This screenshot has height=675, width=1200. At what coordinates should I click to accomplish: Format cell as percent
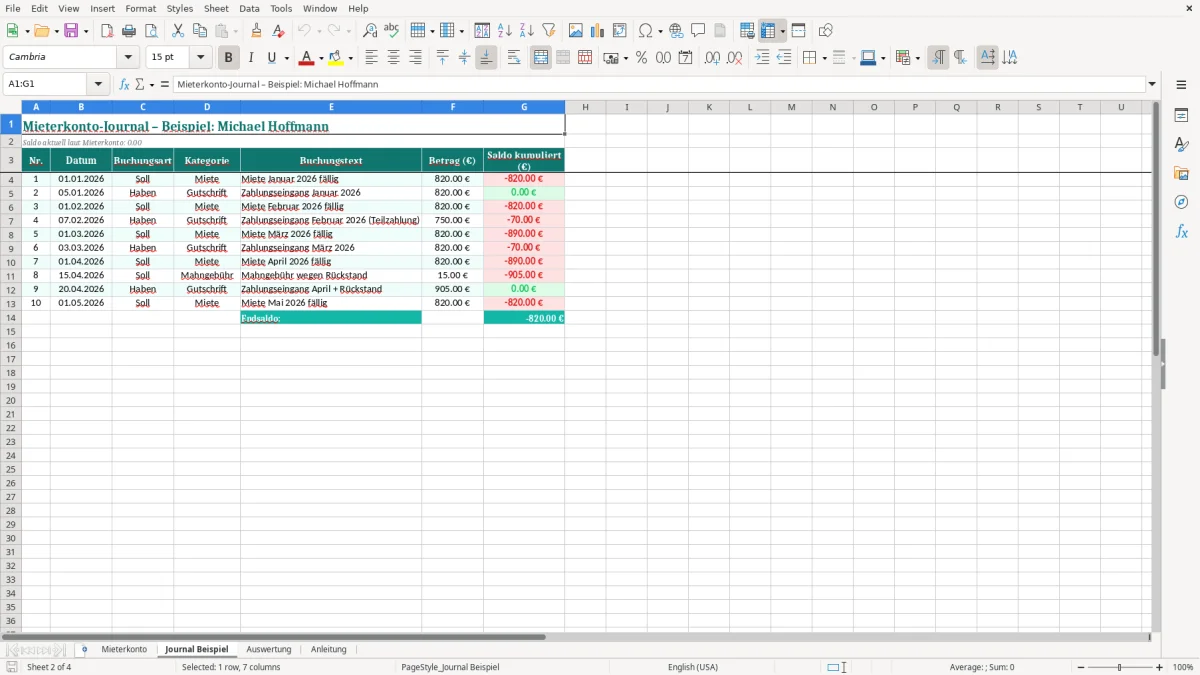pyautogui.click(x=641, y=58)
